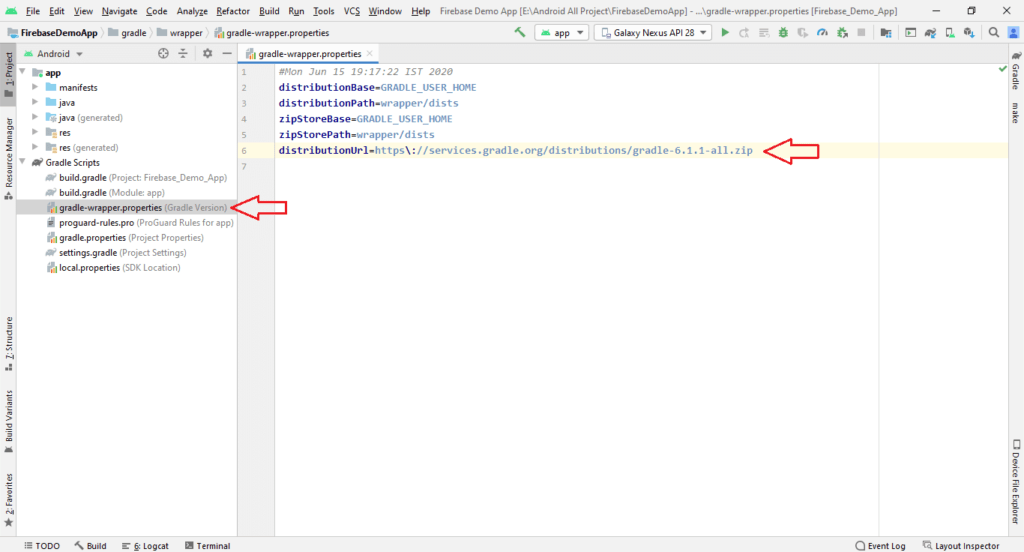Open the Gradle tool window on right edge
This screenshot has width=1024, height=552.
(x=1016, y=71)
